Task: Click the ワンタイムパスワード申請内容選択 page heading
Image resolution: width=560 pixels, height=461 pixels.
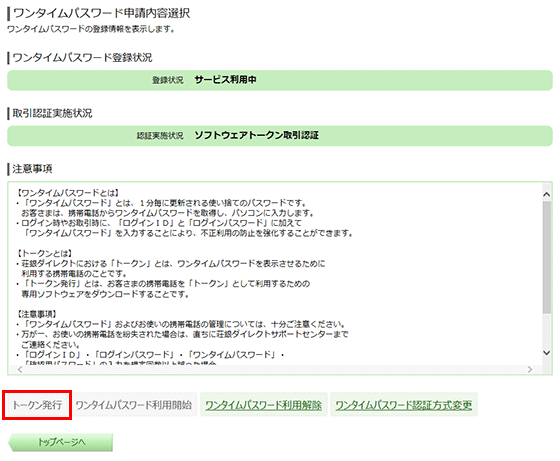Action: 101,14
